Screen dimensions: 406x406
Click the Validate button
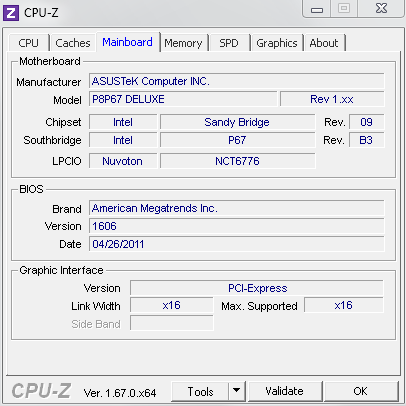285,391
